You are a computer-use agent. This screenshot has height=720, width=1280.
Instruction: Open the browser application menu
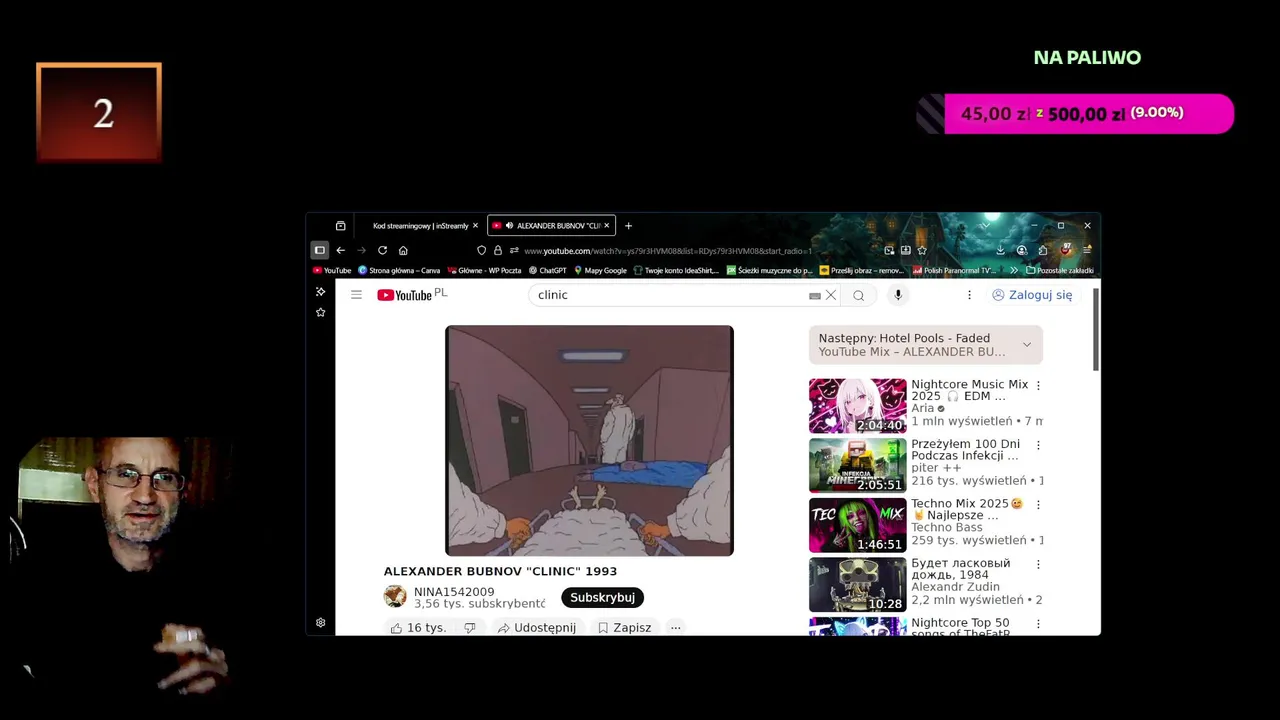click(1087, 250)
